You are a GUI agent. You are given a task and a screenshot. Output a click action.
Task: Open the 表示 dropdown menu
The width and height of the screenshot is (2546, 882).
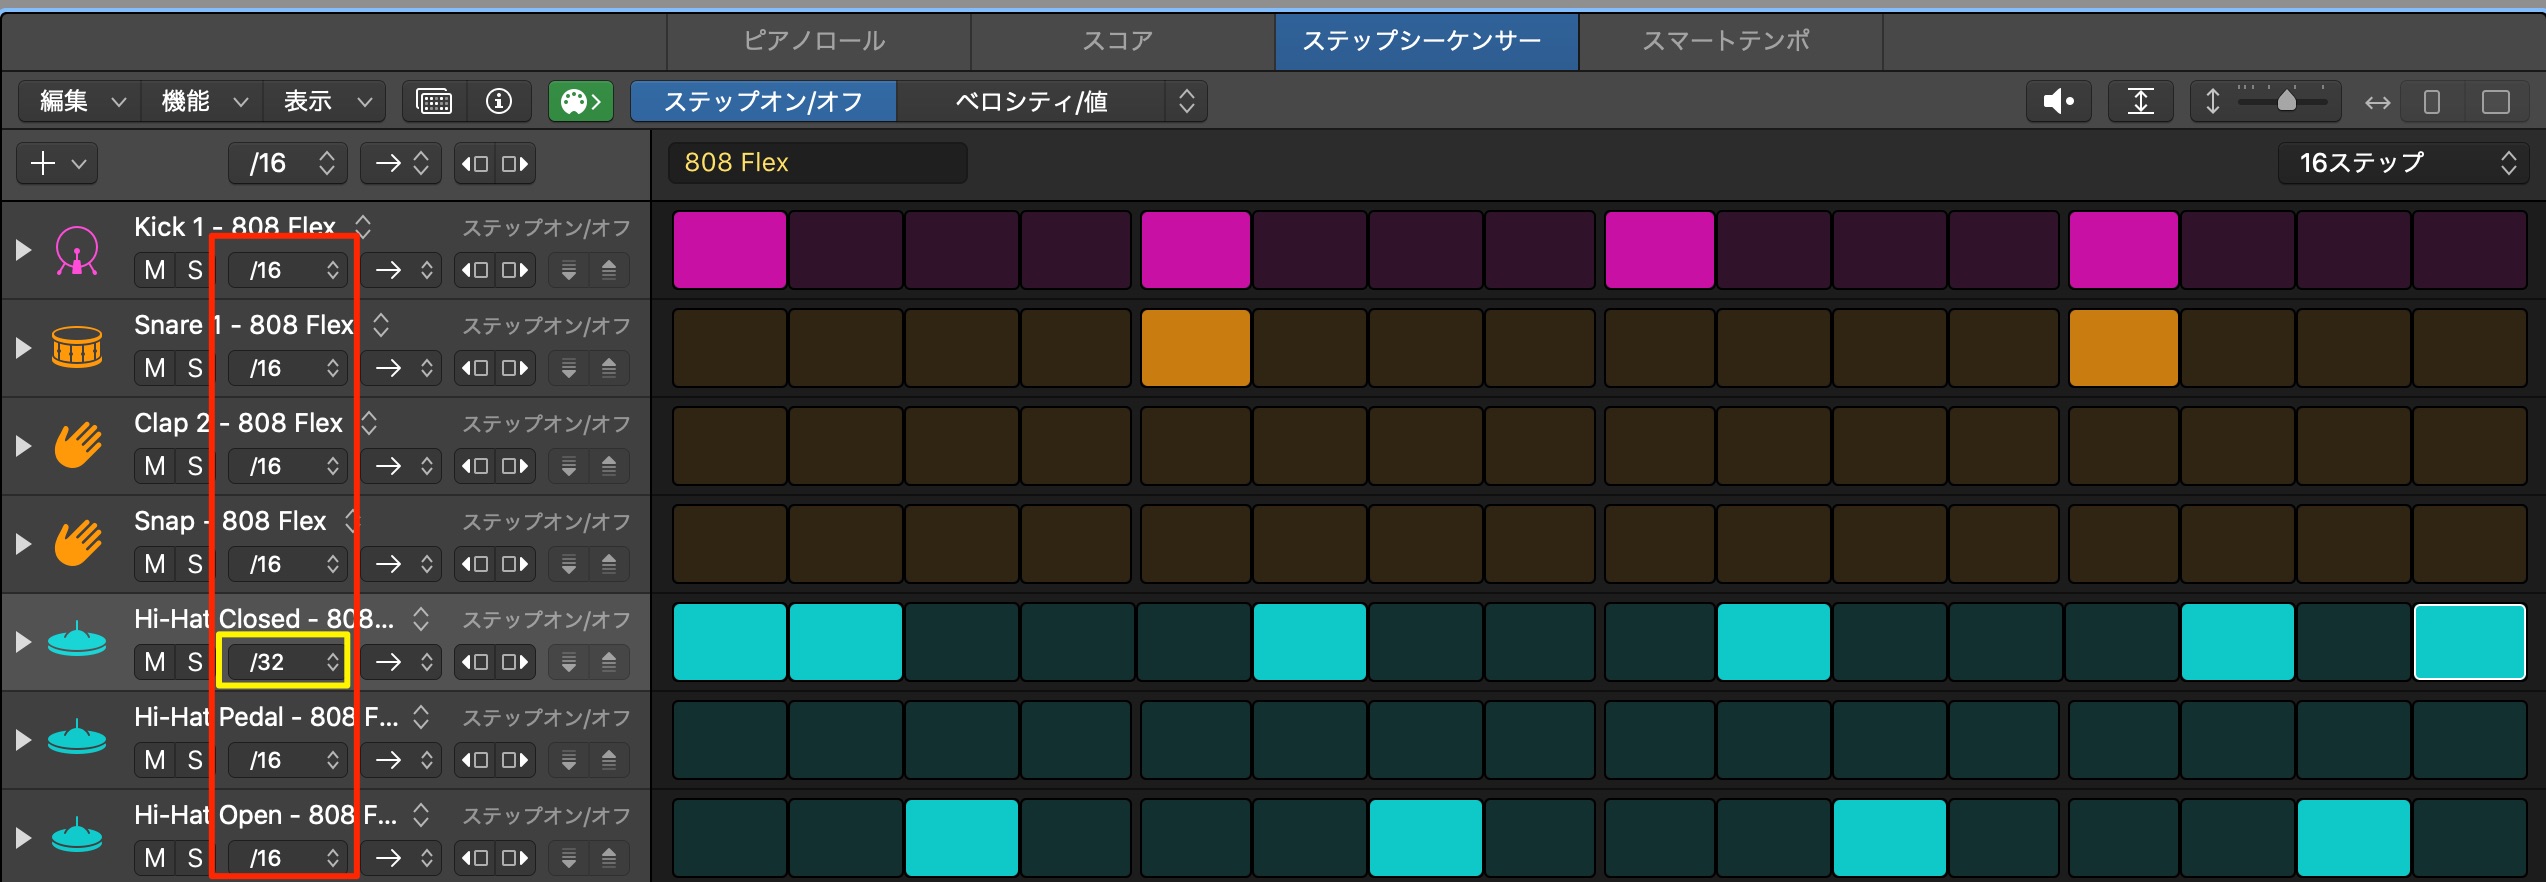click(325, 101)
